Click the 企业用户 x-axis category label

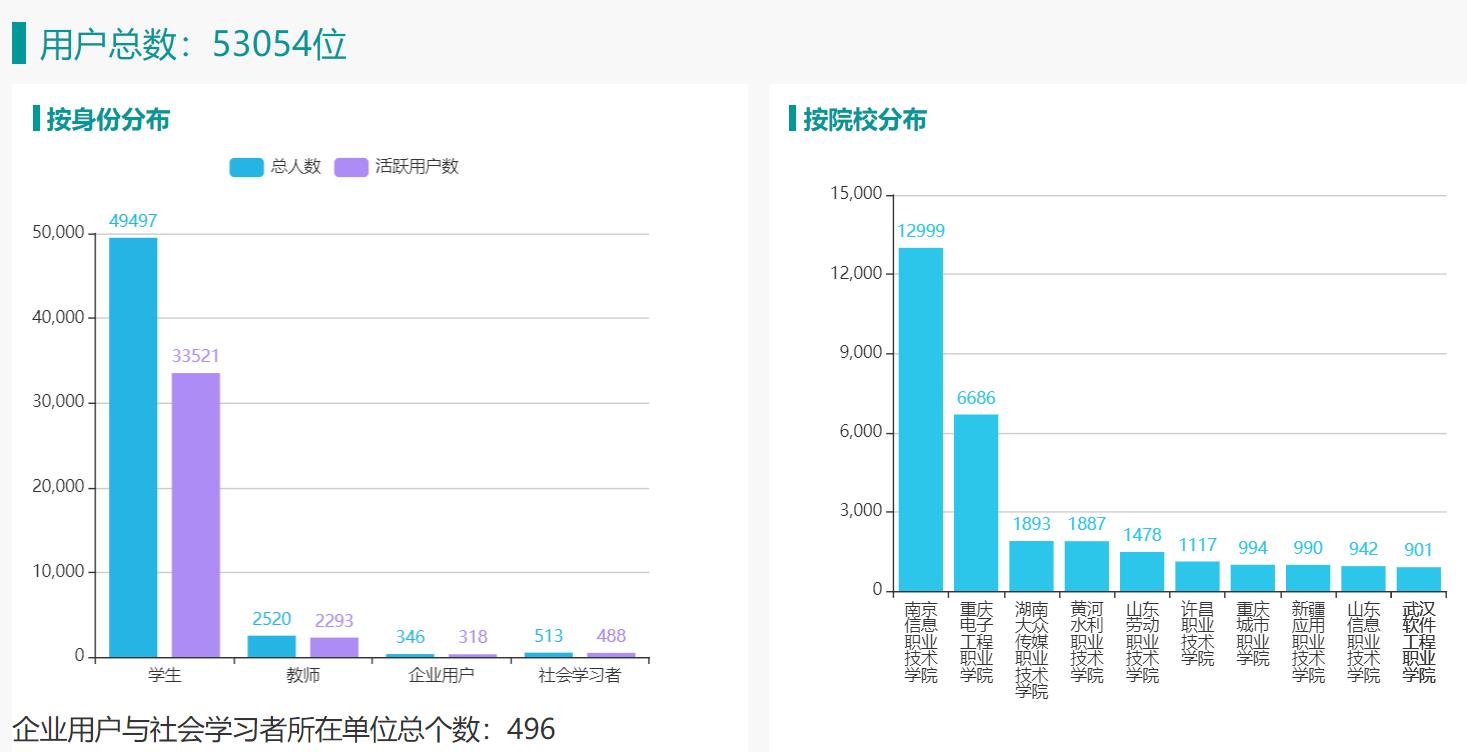pos(441,675)
